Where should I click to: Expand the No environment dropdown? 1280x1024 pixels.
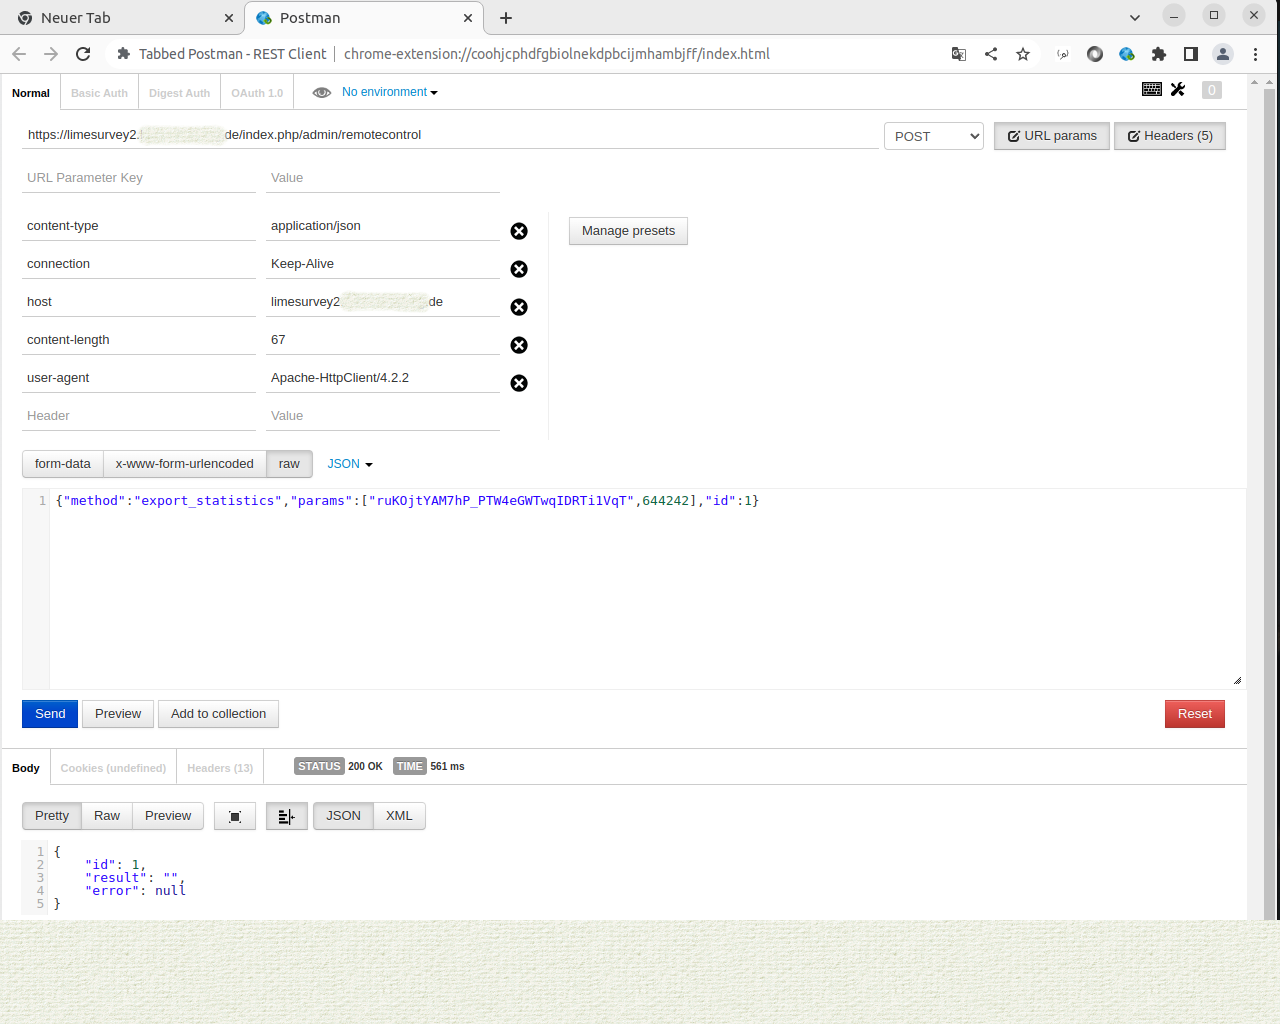tap(390, 92)
